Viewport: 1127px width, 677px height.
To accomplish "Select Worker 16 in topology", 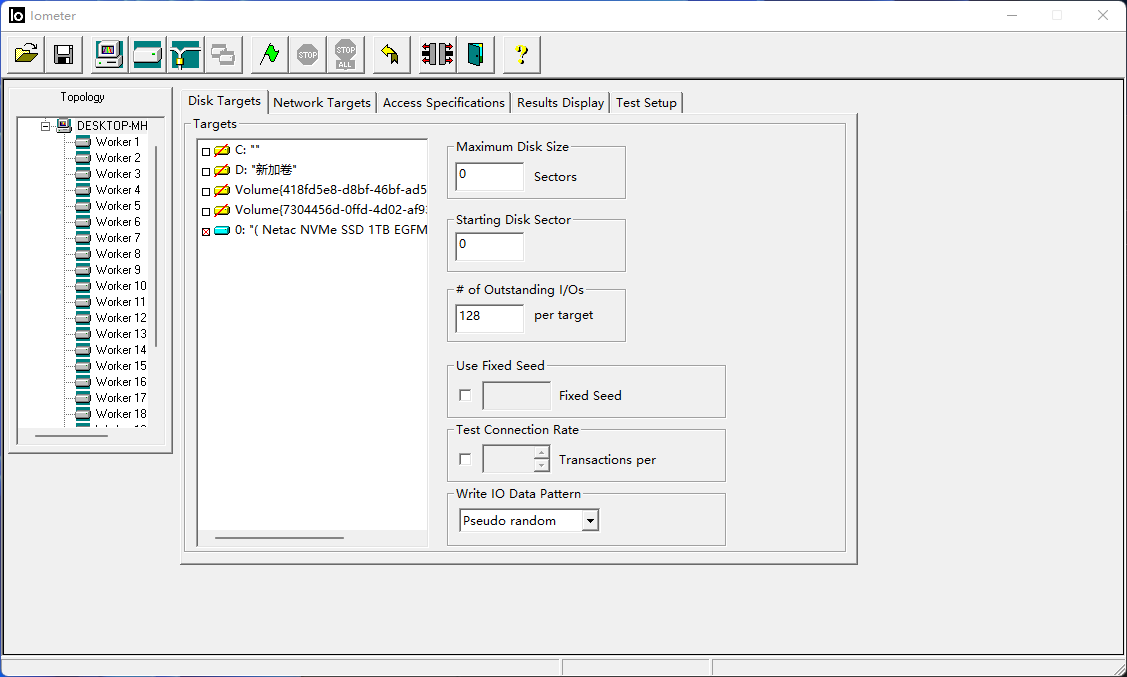I will 121,382.
